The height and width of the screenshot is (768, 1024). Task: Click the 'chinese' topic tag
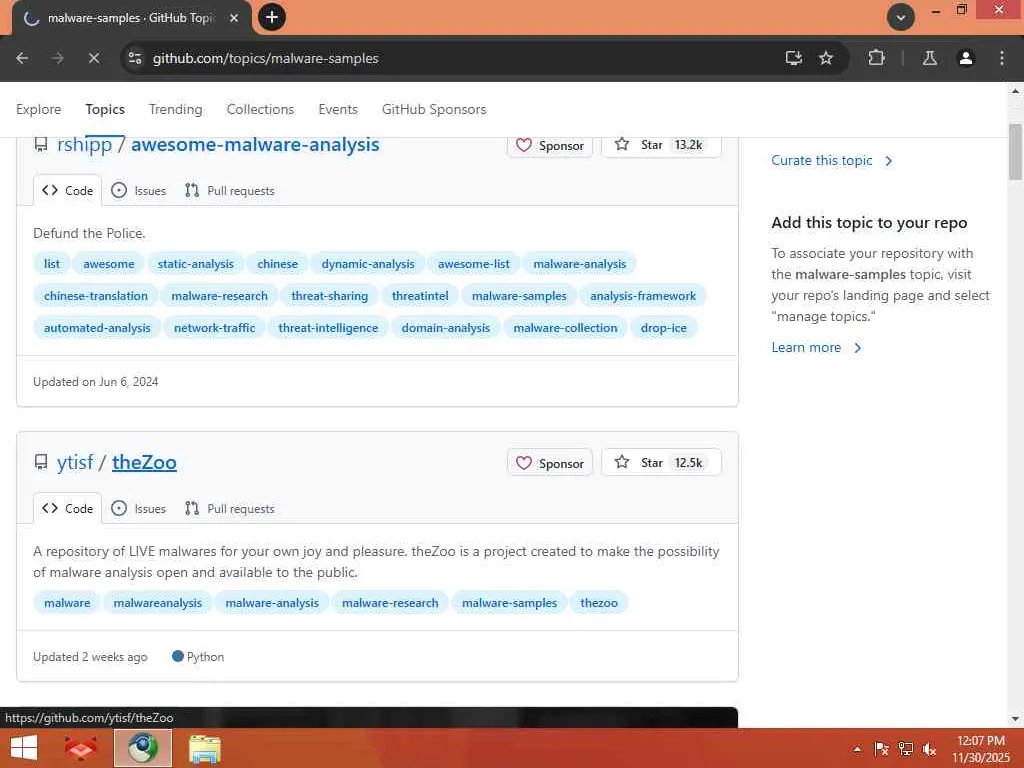coord(278,264)
